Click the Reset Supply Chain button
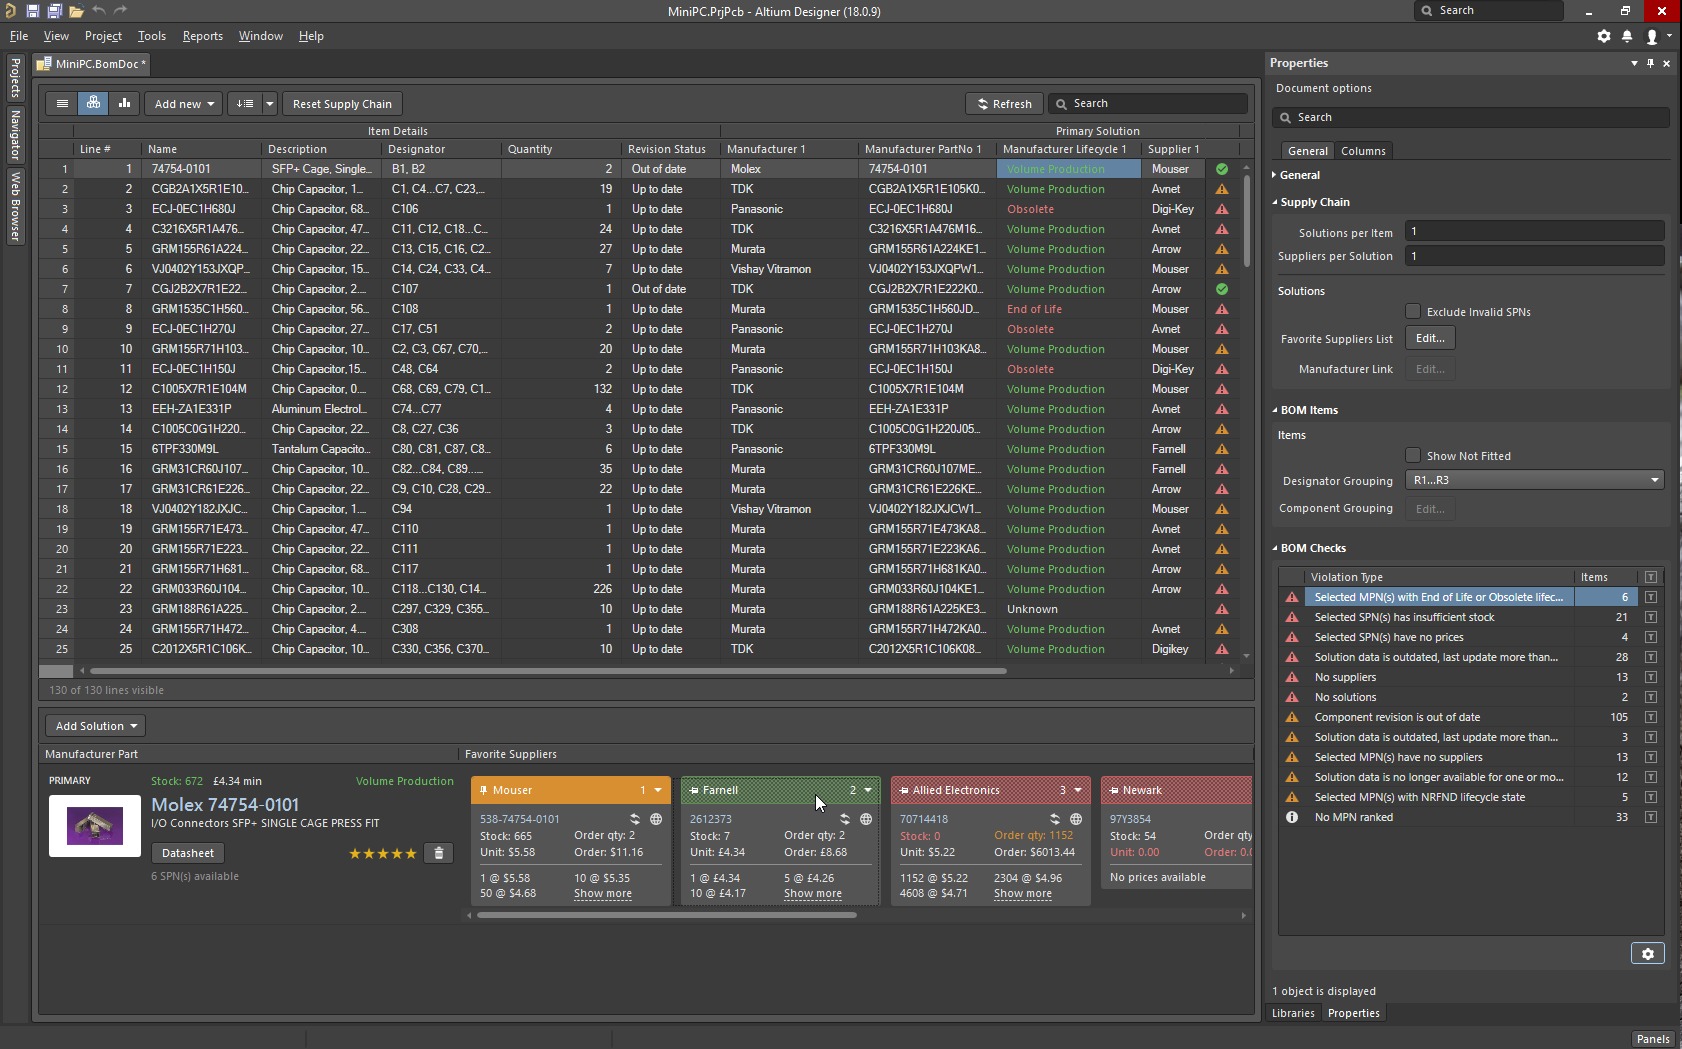 click(342, 104)
